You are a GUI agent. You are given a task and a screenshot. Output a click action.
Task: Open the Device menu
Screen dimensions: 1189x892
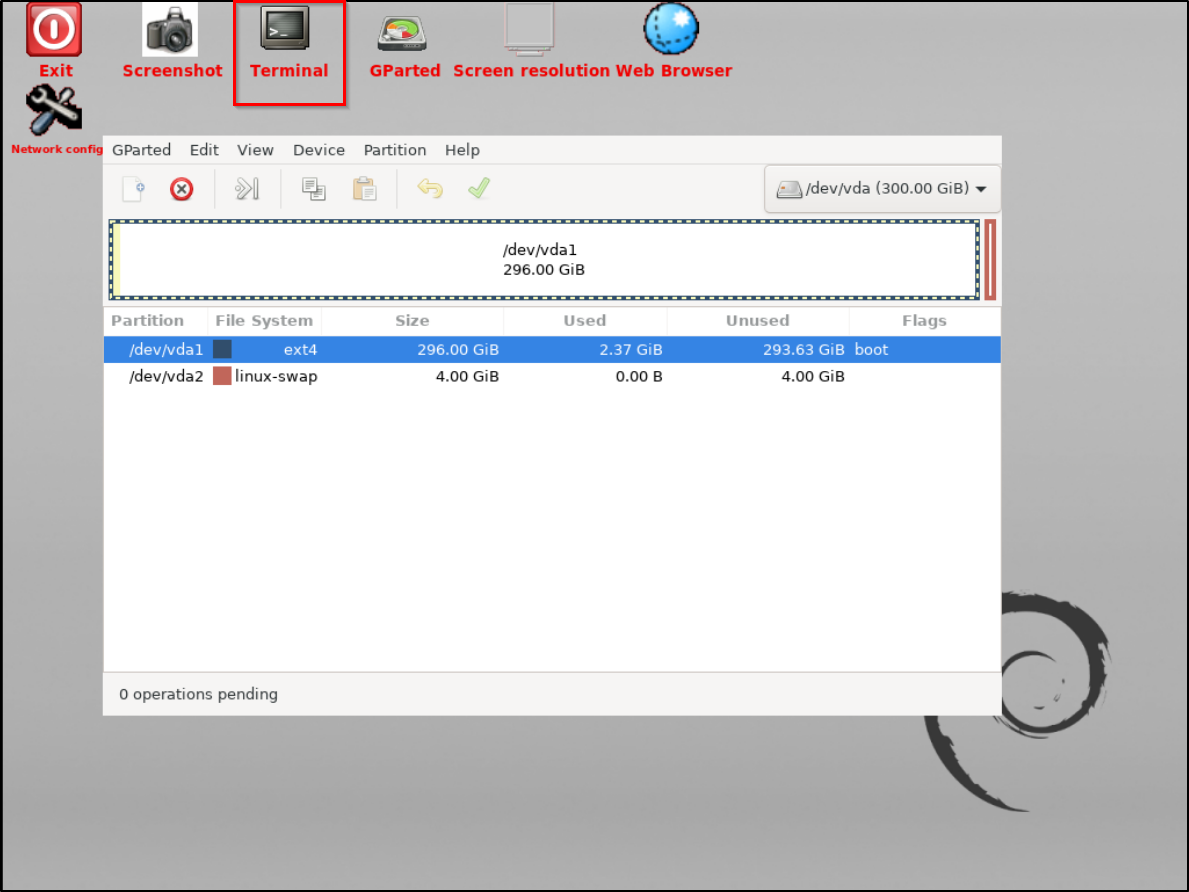(318, 150)
